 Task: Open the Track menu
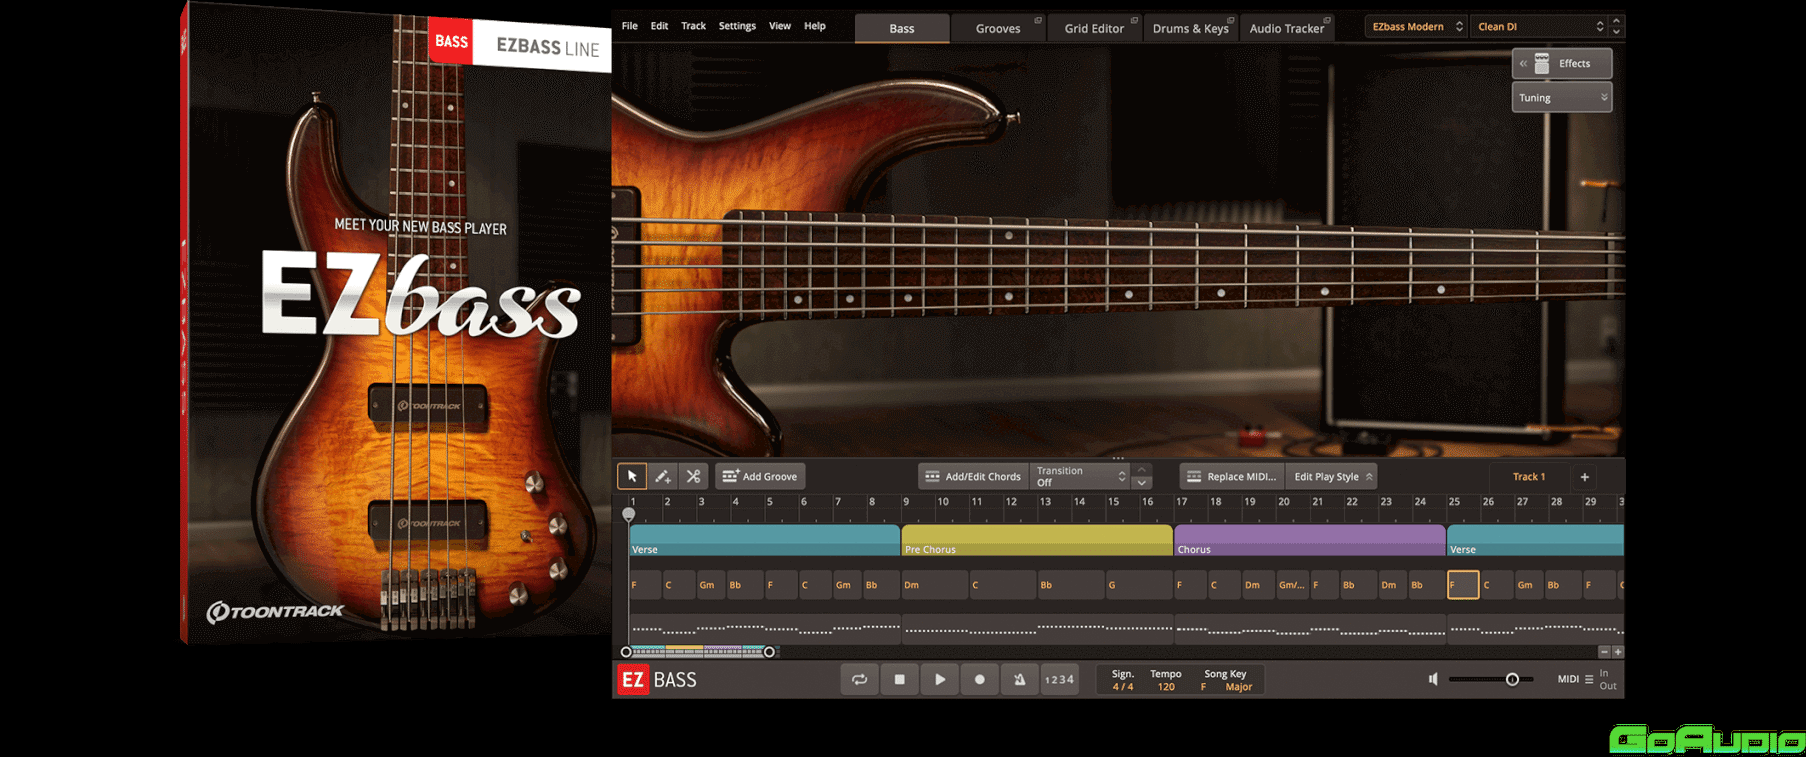tap(693, 26)
